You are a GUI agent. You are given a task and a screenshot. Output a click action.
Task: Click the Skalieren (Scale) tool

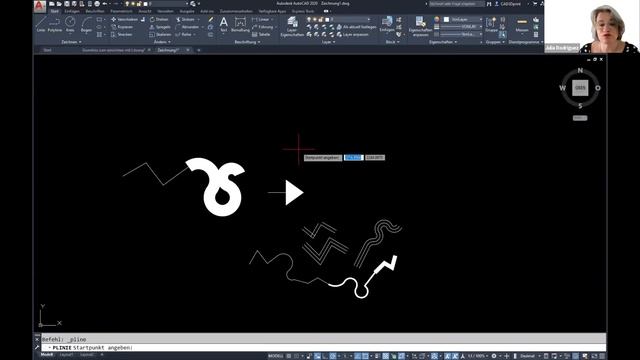click(x=160, y=35)
